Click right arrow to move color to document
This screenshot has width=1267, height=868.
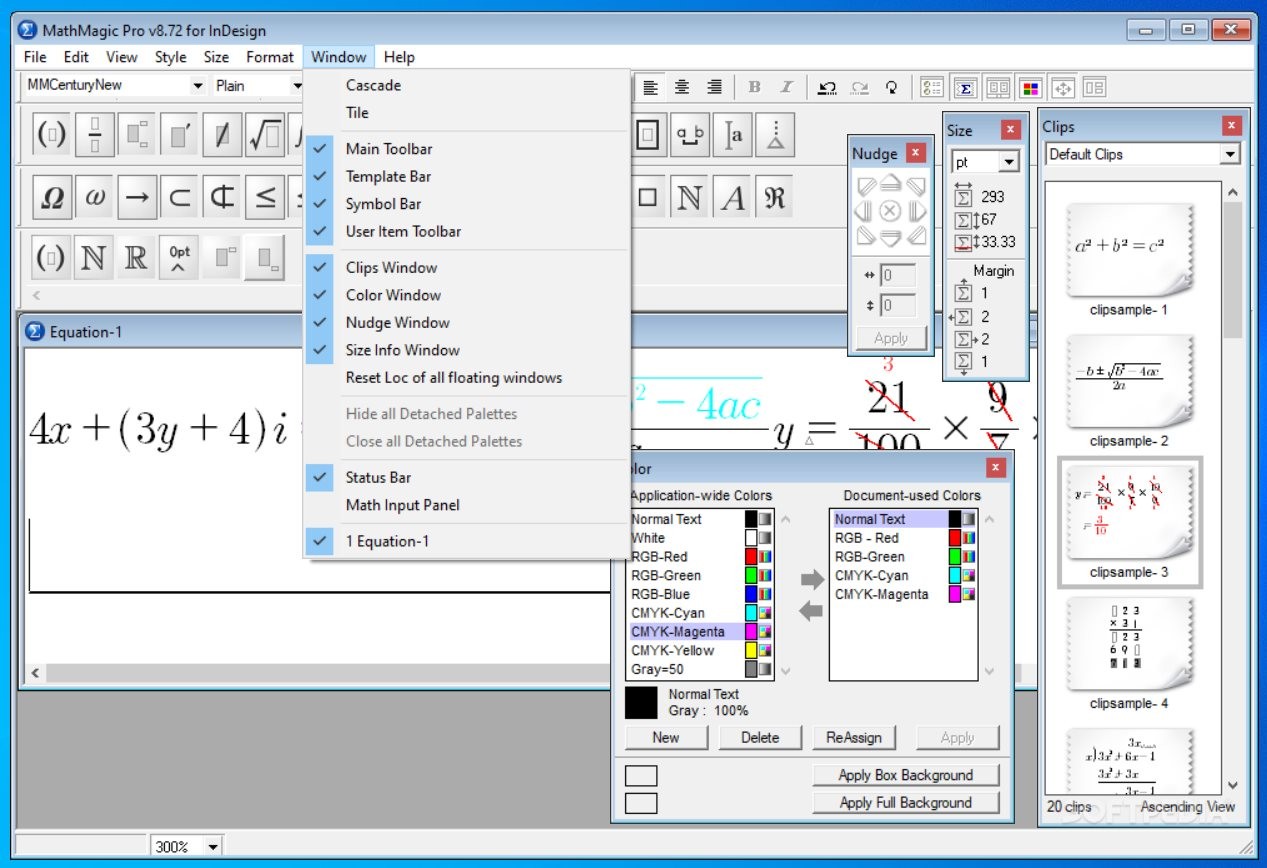[x=812, y=579]
